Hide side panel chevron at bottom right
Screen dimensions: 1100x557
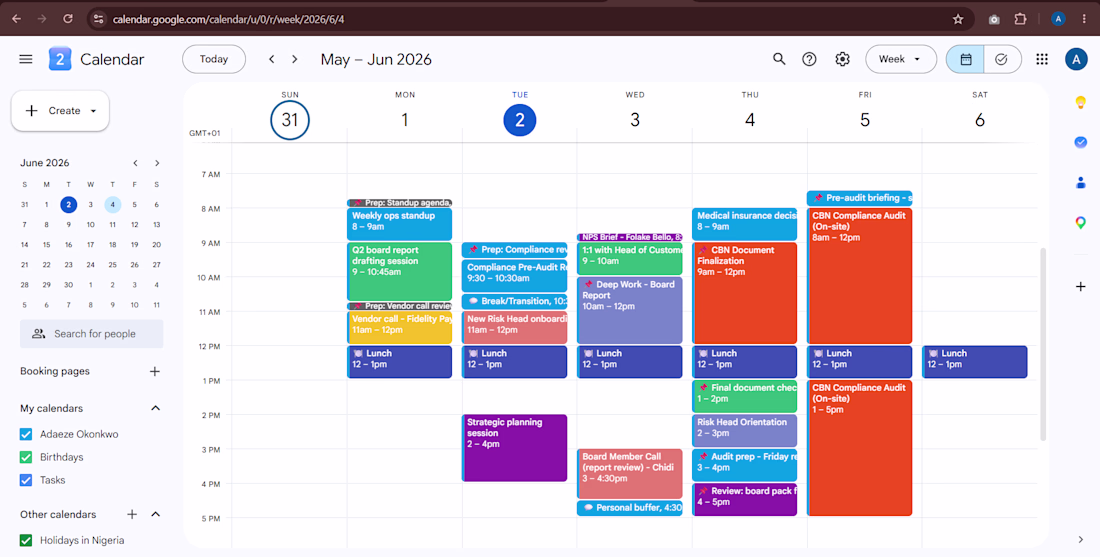[x=1080, y=539]
